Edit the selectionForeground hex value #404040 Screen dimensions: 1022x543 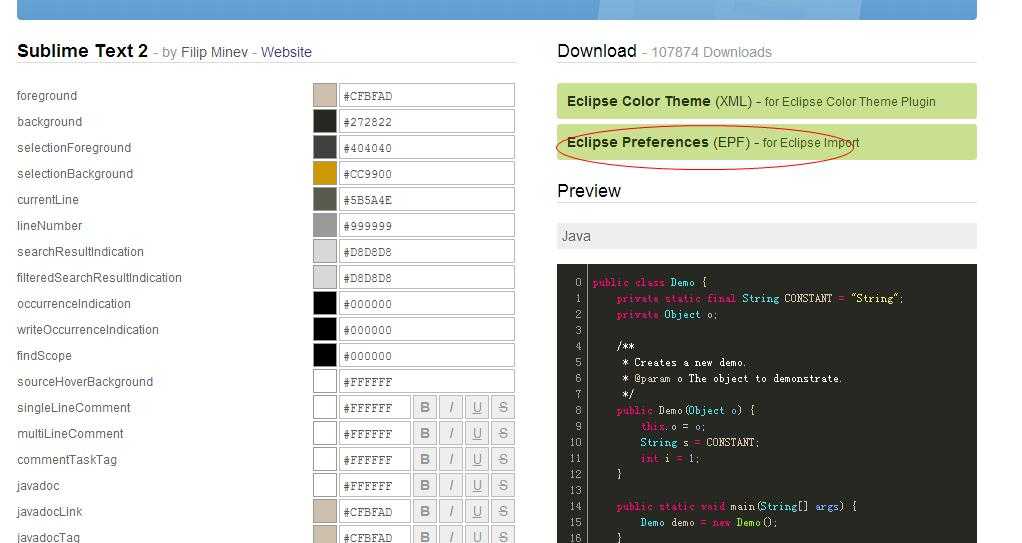[427, 147]
